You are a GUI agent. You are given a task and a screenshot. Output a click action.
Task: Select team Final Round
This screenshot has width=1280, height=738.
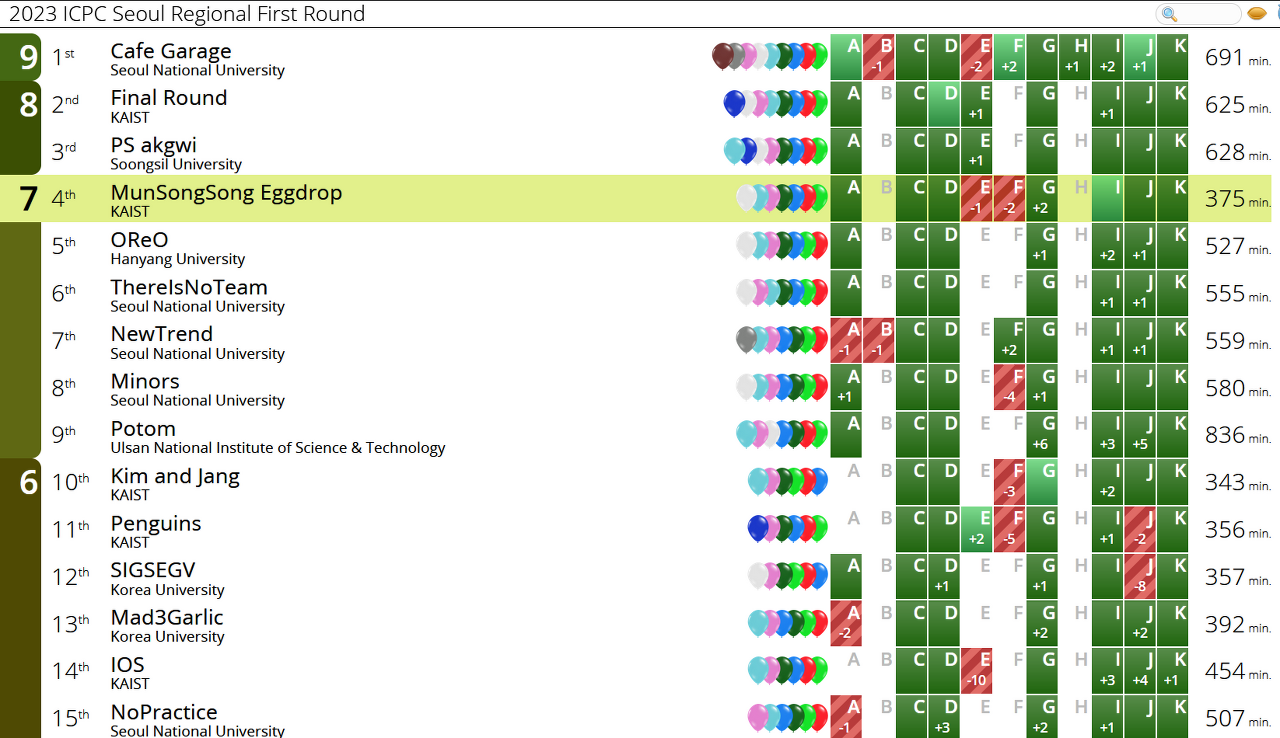pos(169,98)
